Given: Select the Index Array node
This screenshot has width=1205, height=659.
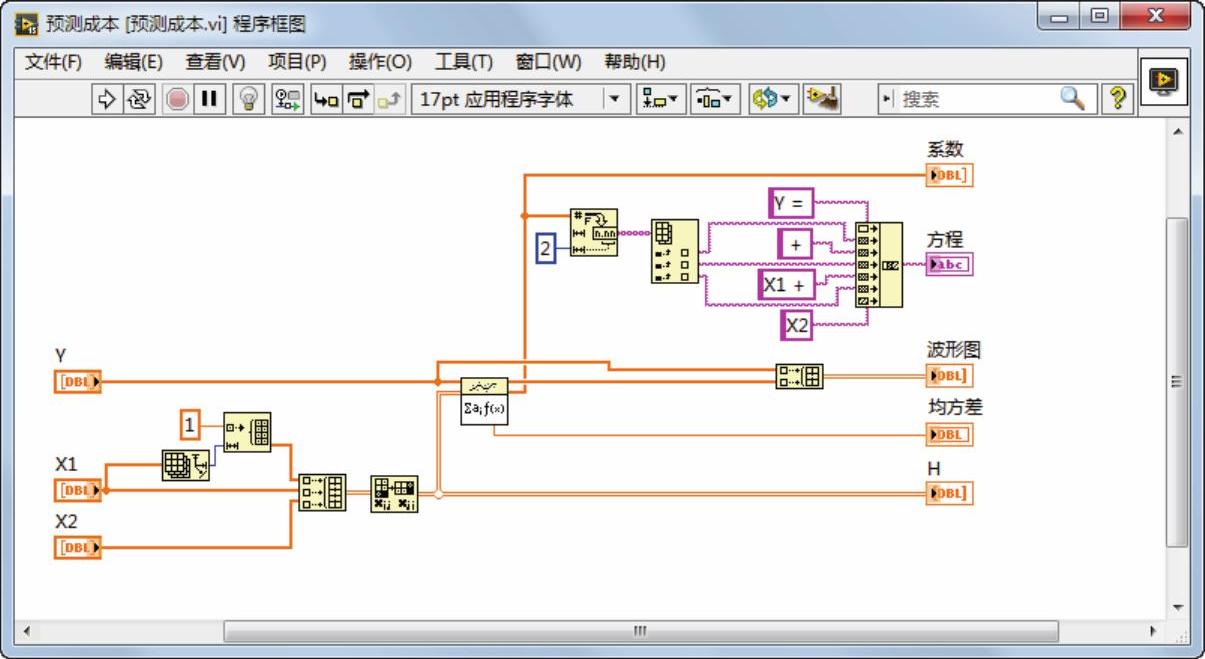Looking at the screenshot, I should coord(675,251).
